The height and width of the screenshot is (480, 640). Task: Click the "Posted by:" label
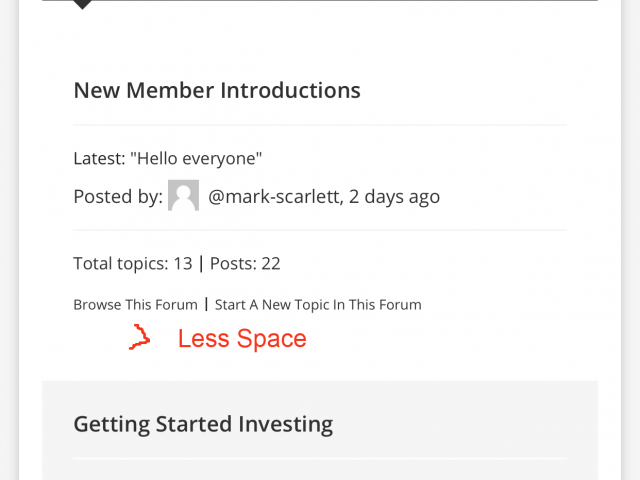pyautogui.click(x=118, y=197)
